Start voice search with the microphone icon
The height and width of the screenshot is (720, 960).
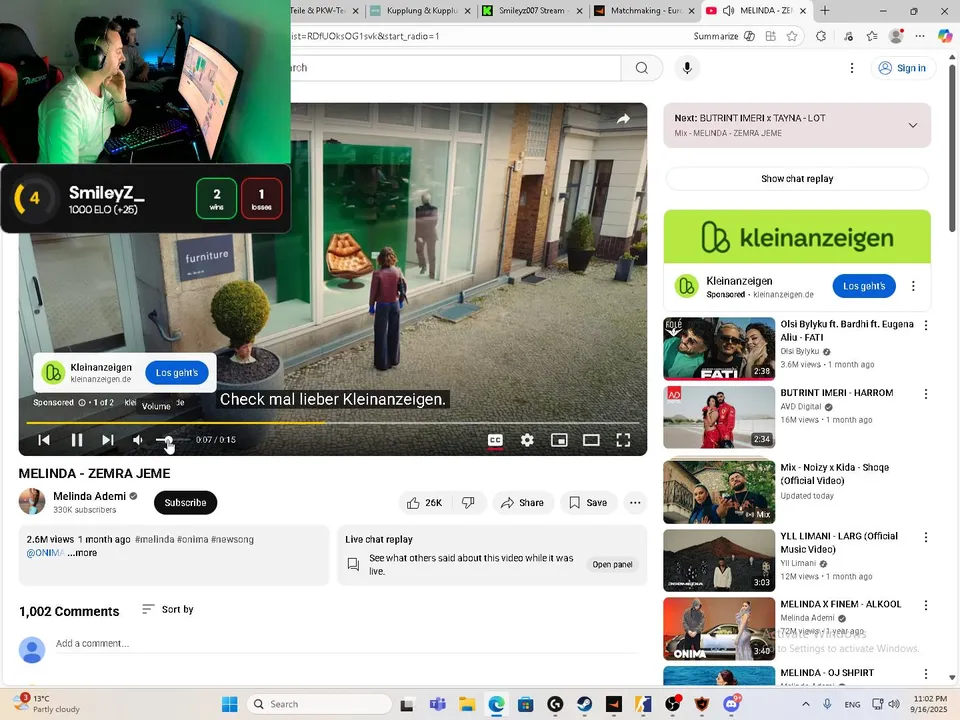click(687, 68)
